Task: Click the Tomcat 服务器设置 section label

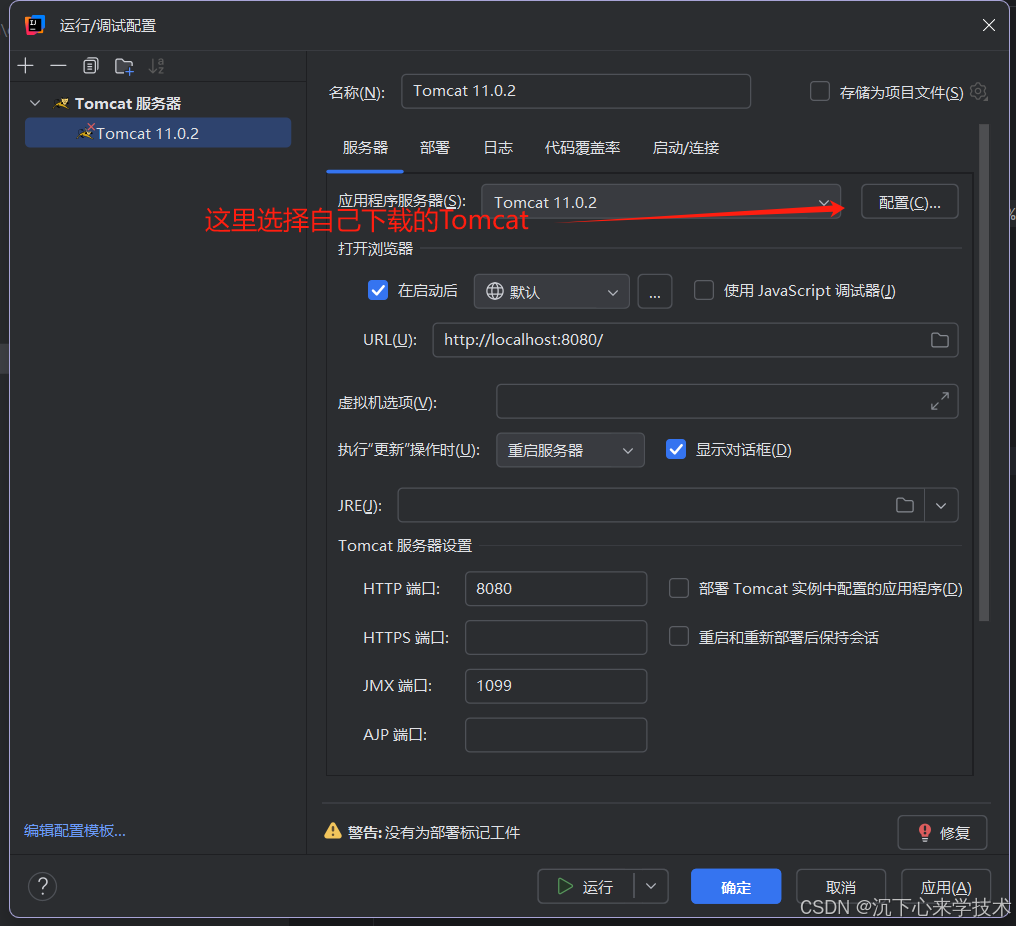Action: click(405, 546)
